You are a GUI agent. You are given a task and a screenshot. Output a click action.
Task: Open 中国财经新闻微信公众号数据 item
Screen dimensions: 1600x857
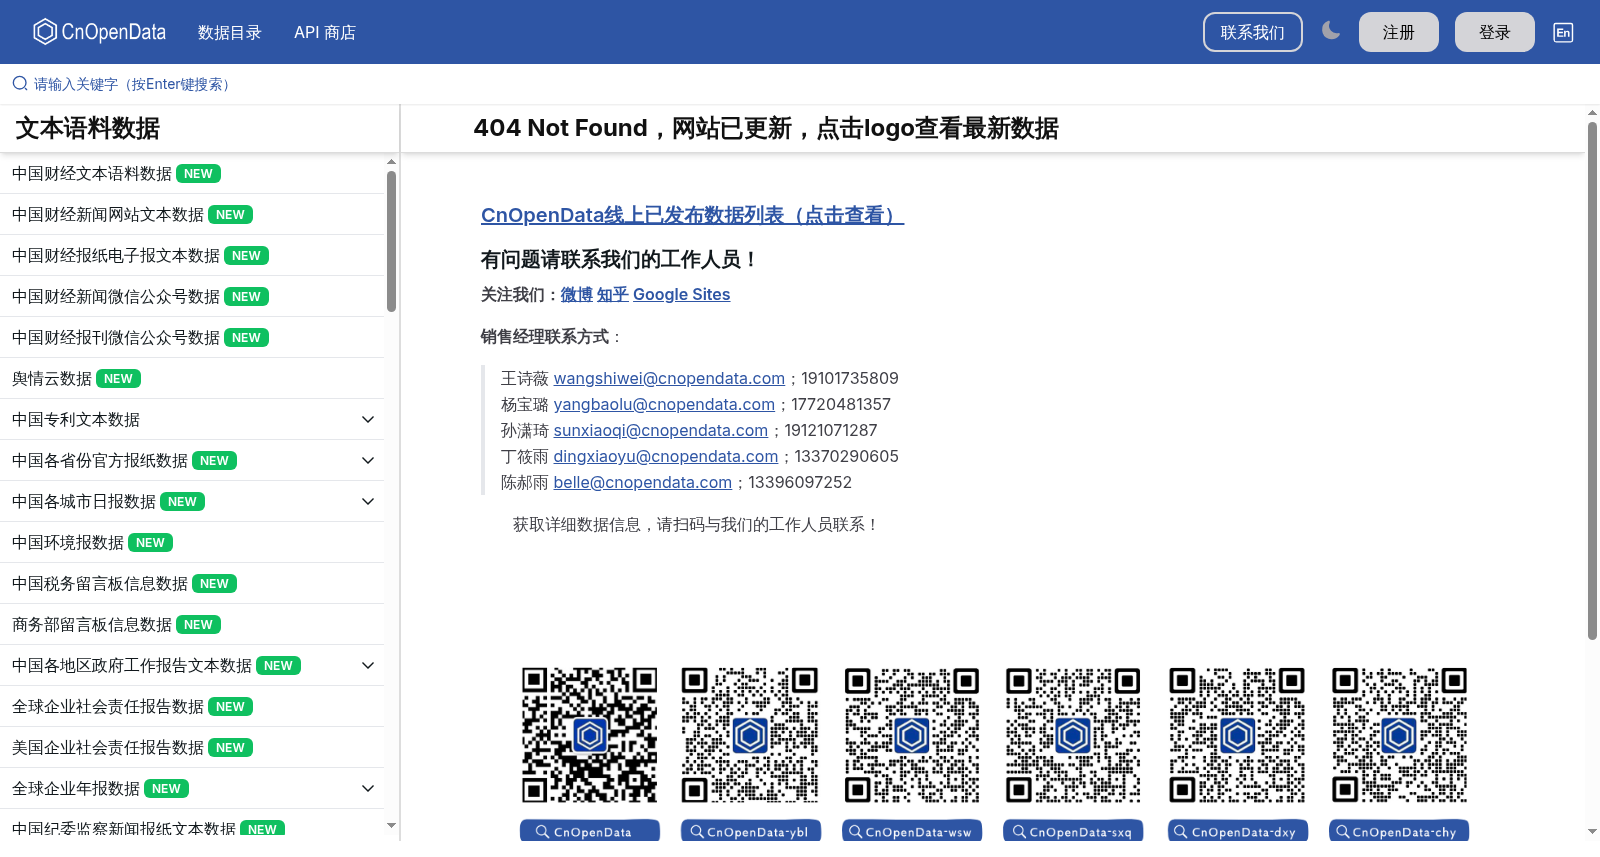pos(192,297)
